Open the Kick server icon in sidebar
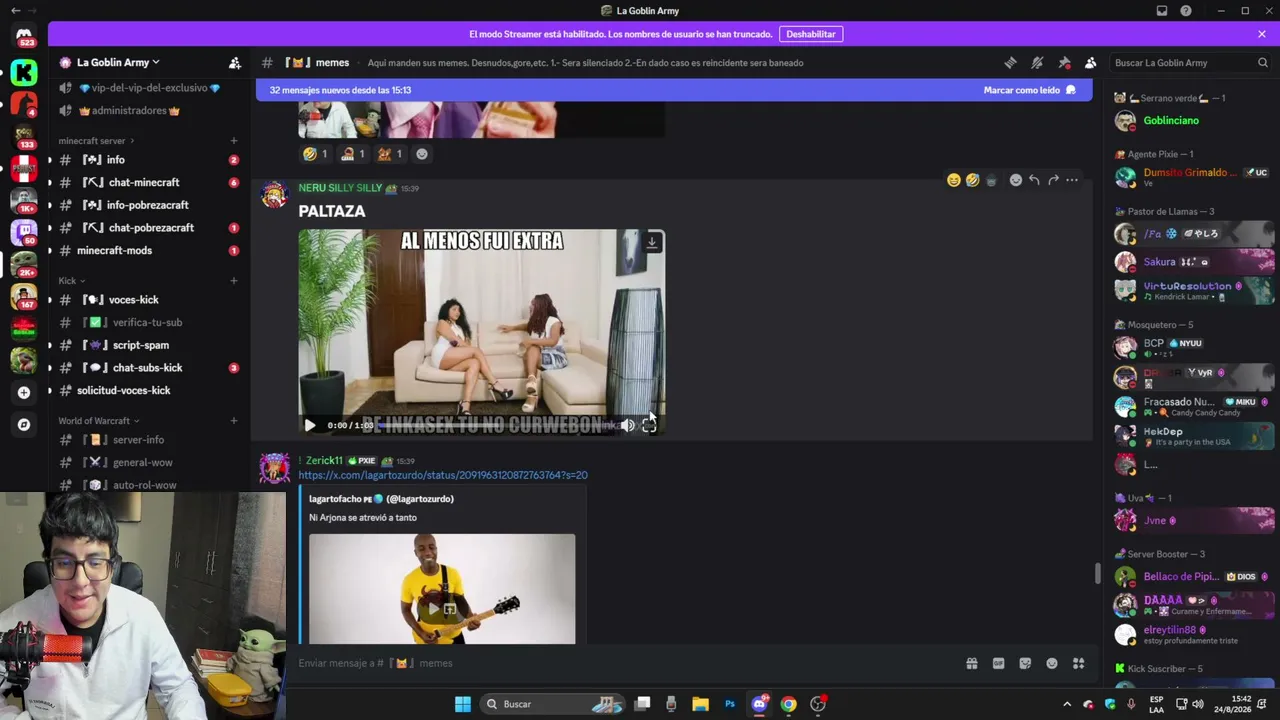The width and height of the screenshot is (1280, 720). coord(24,72)
